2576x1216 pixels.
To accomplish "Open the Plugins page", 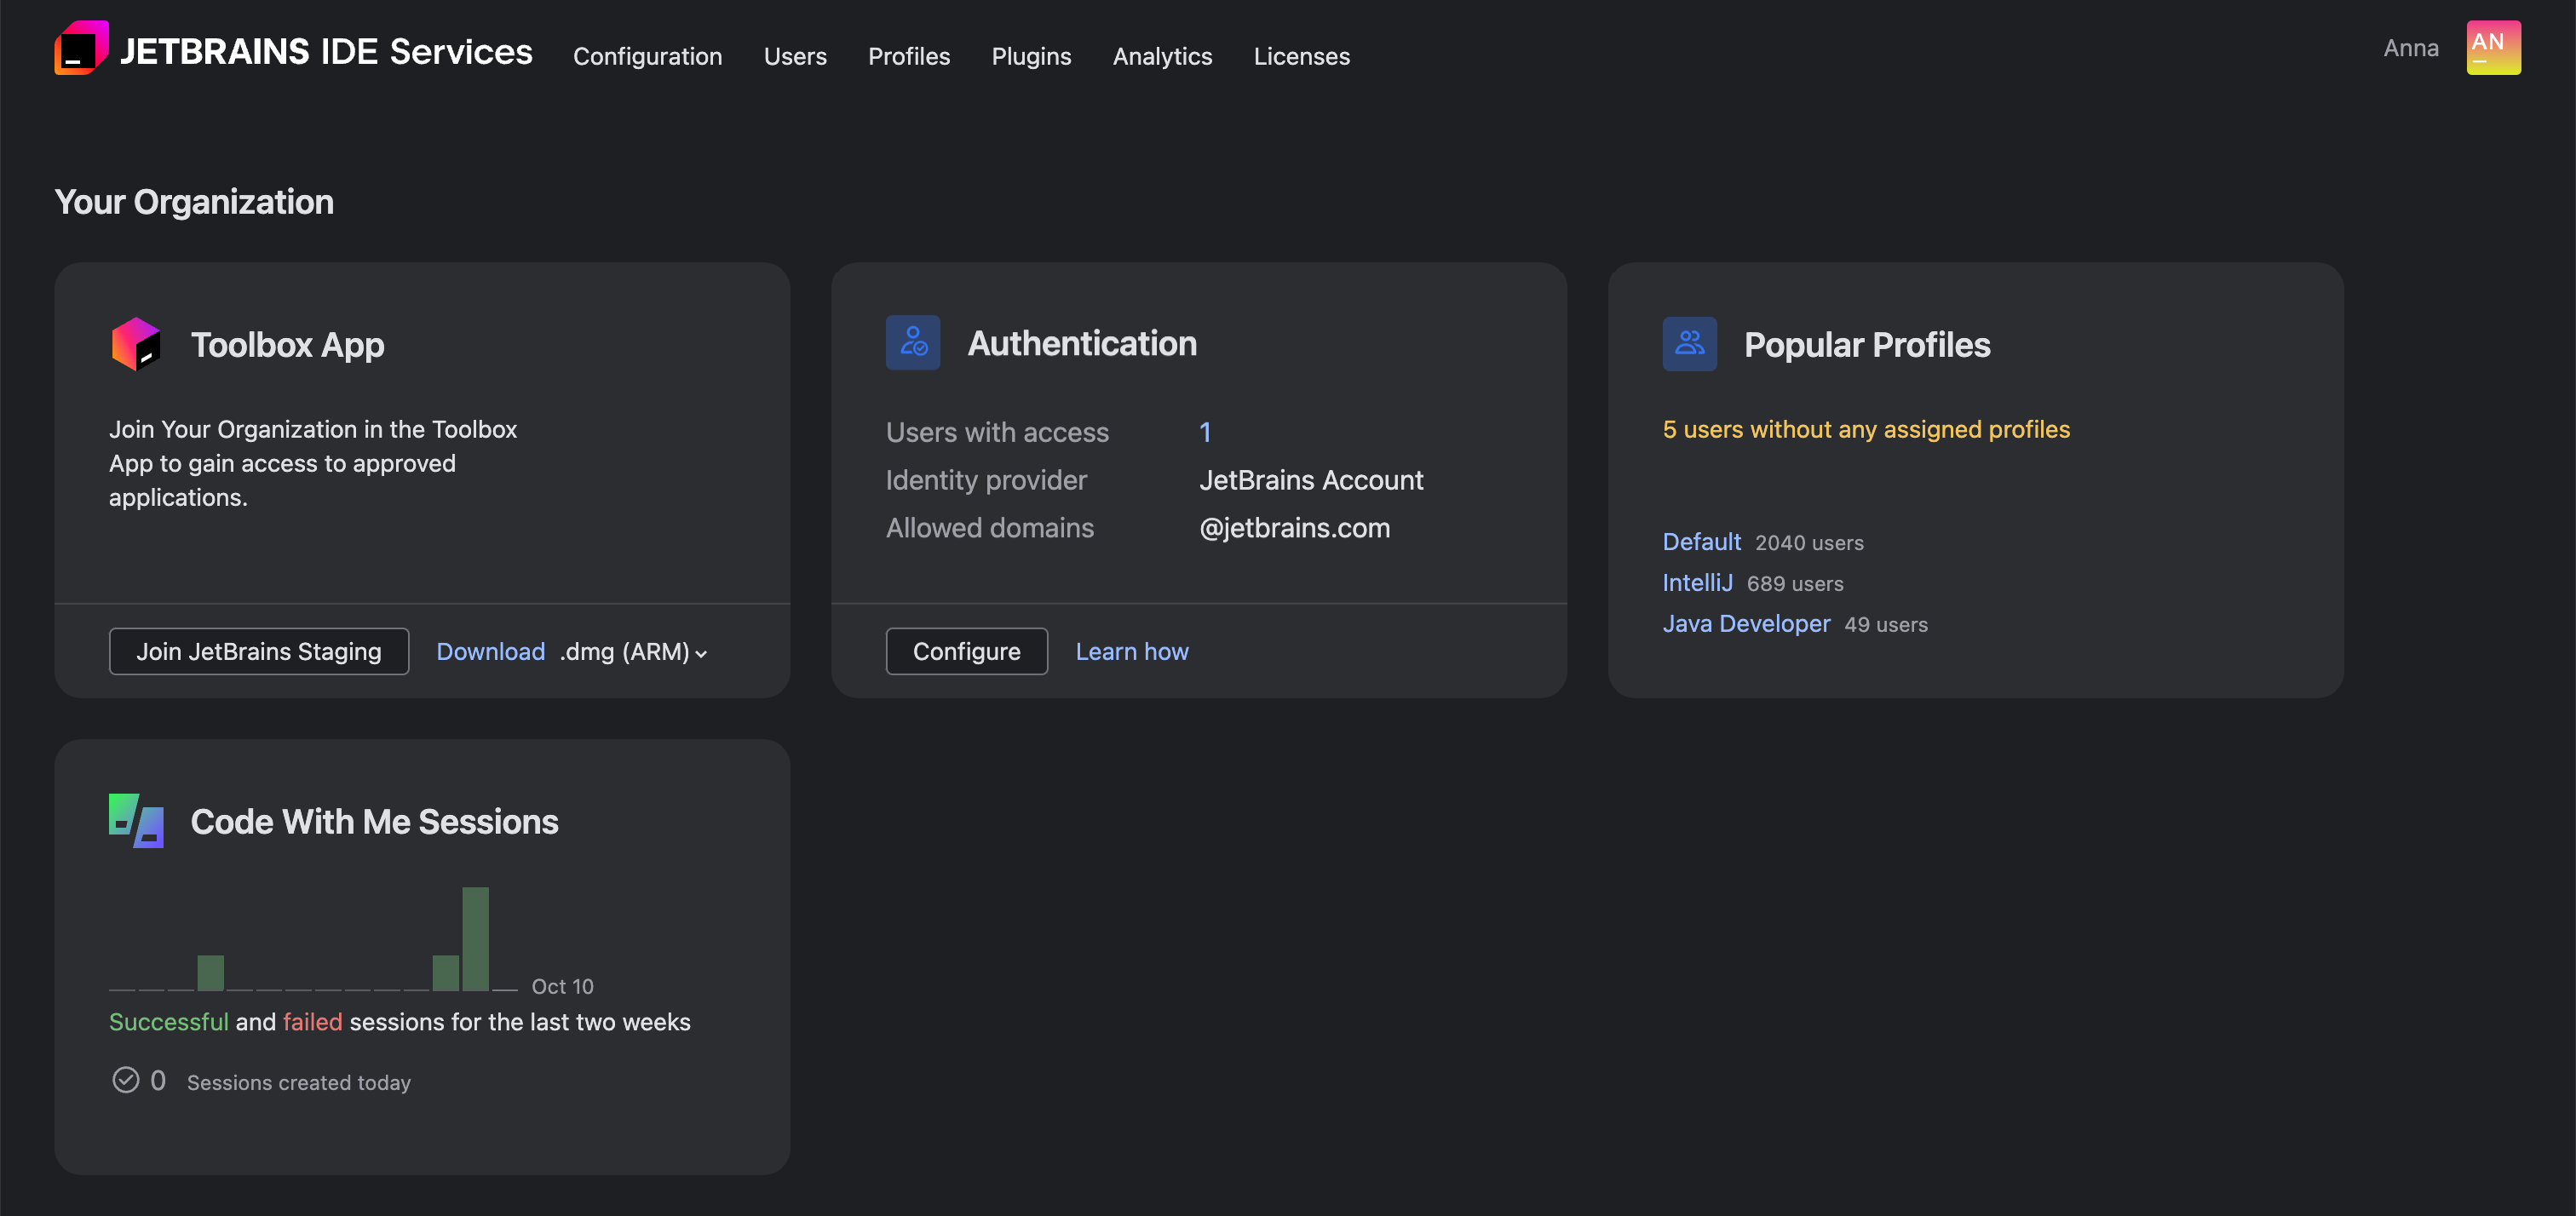I will [1031, 56].
